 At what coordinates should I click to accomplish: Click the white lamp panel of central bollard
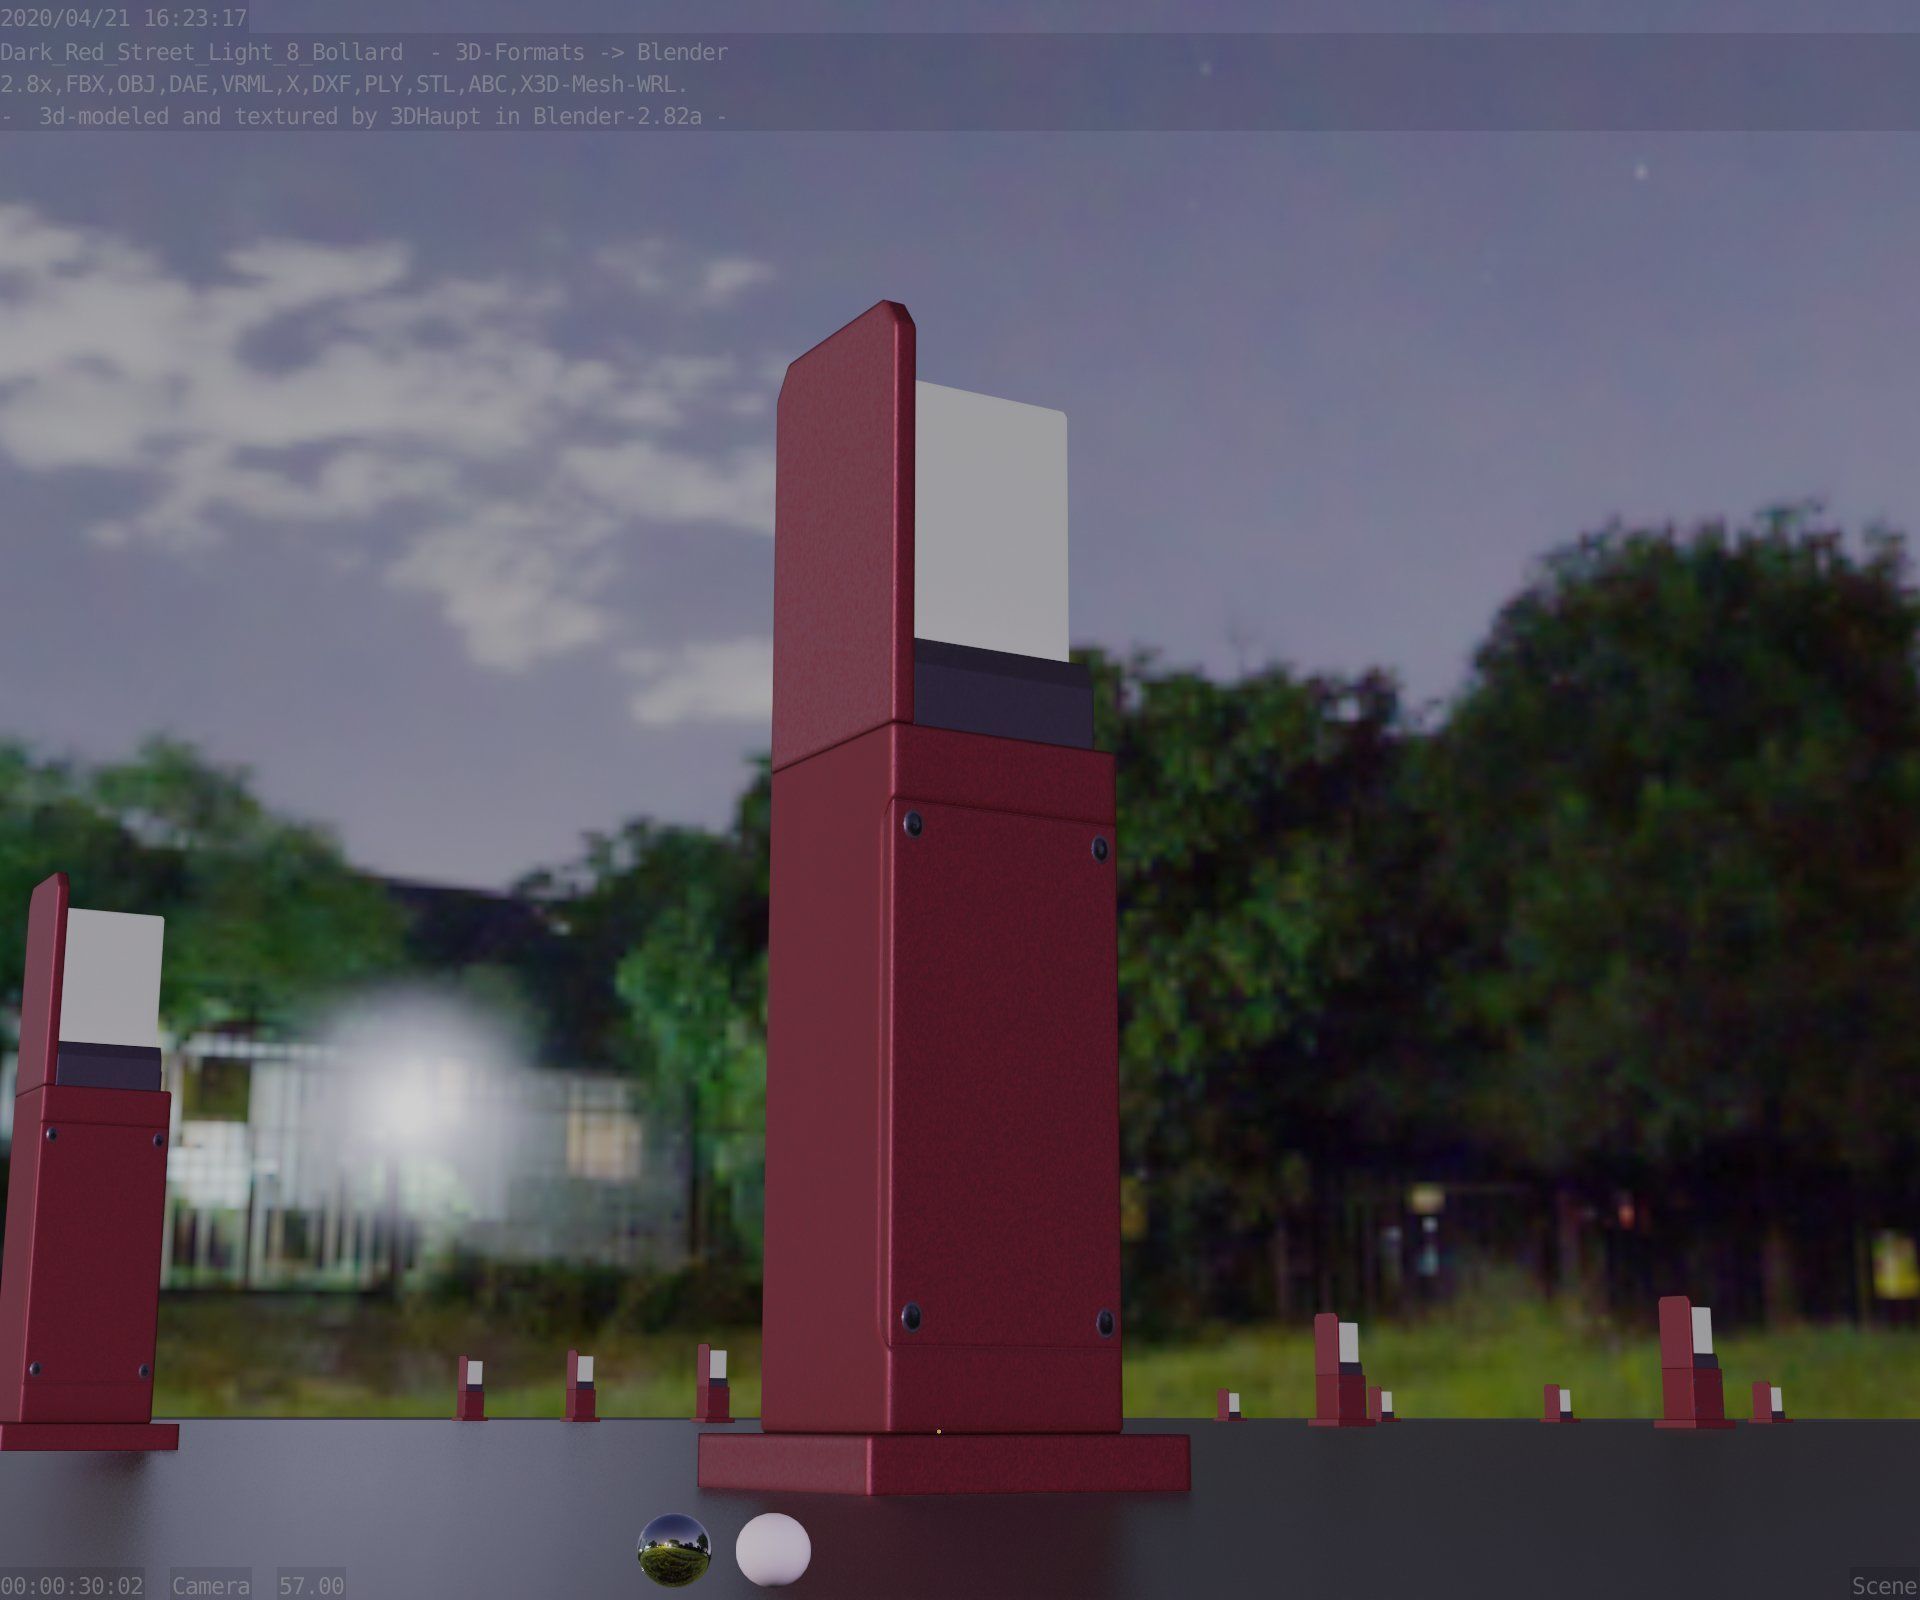pyautogui.click(x=991, y=521)
